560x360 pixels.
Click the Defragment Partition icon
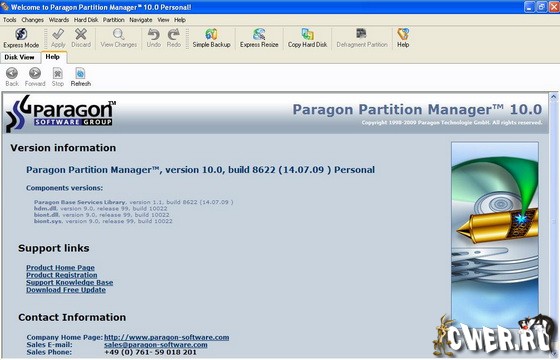[362, 38]
